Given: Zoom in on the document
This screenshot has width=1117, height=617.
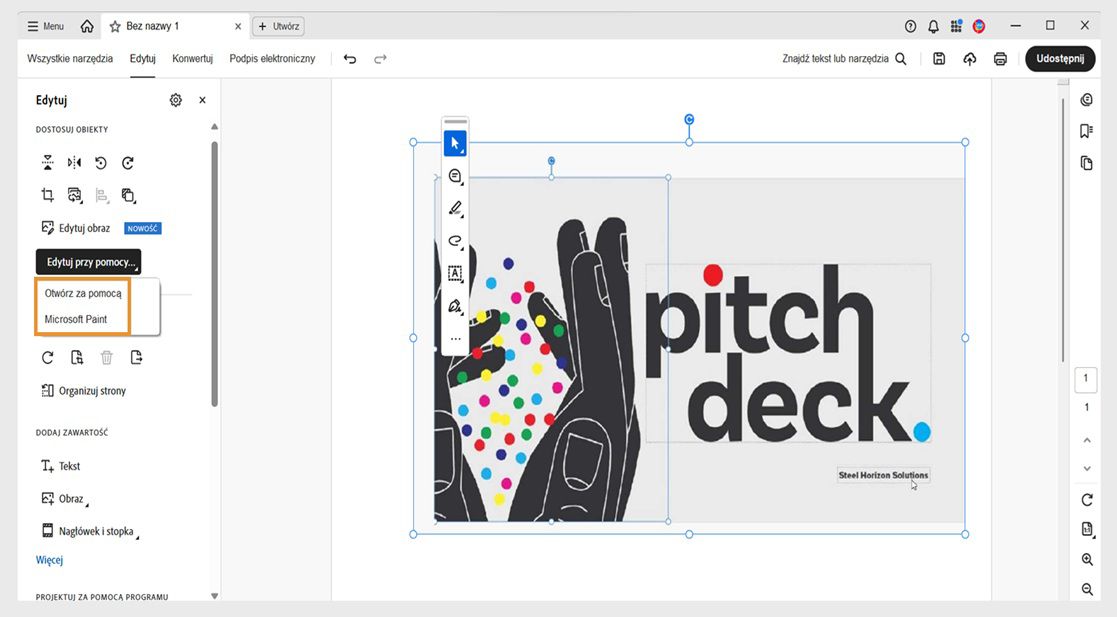Looking at the screenshot, I should coord(1087,559).
